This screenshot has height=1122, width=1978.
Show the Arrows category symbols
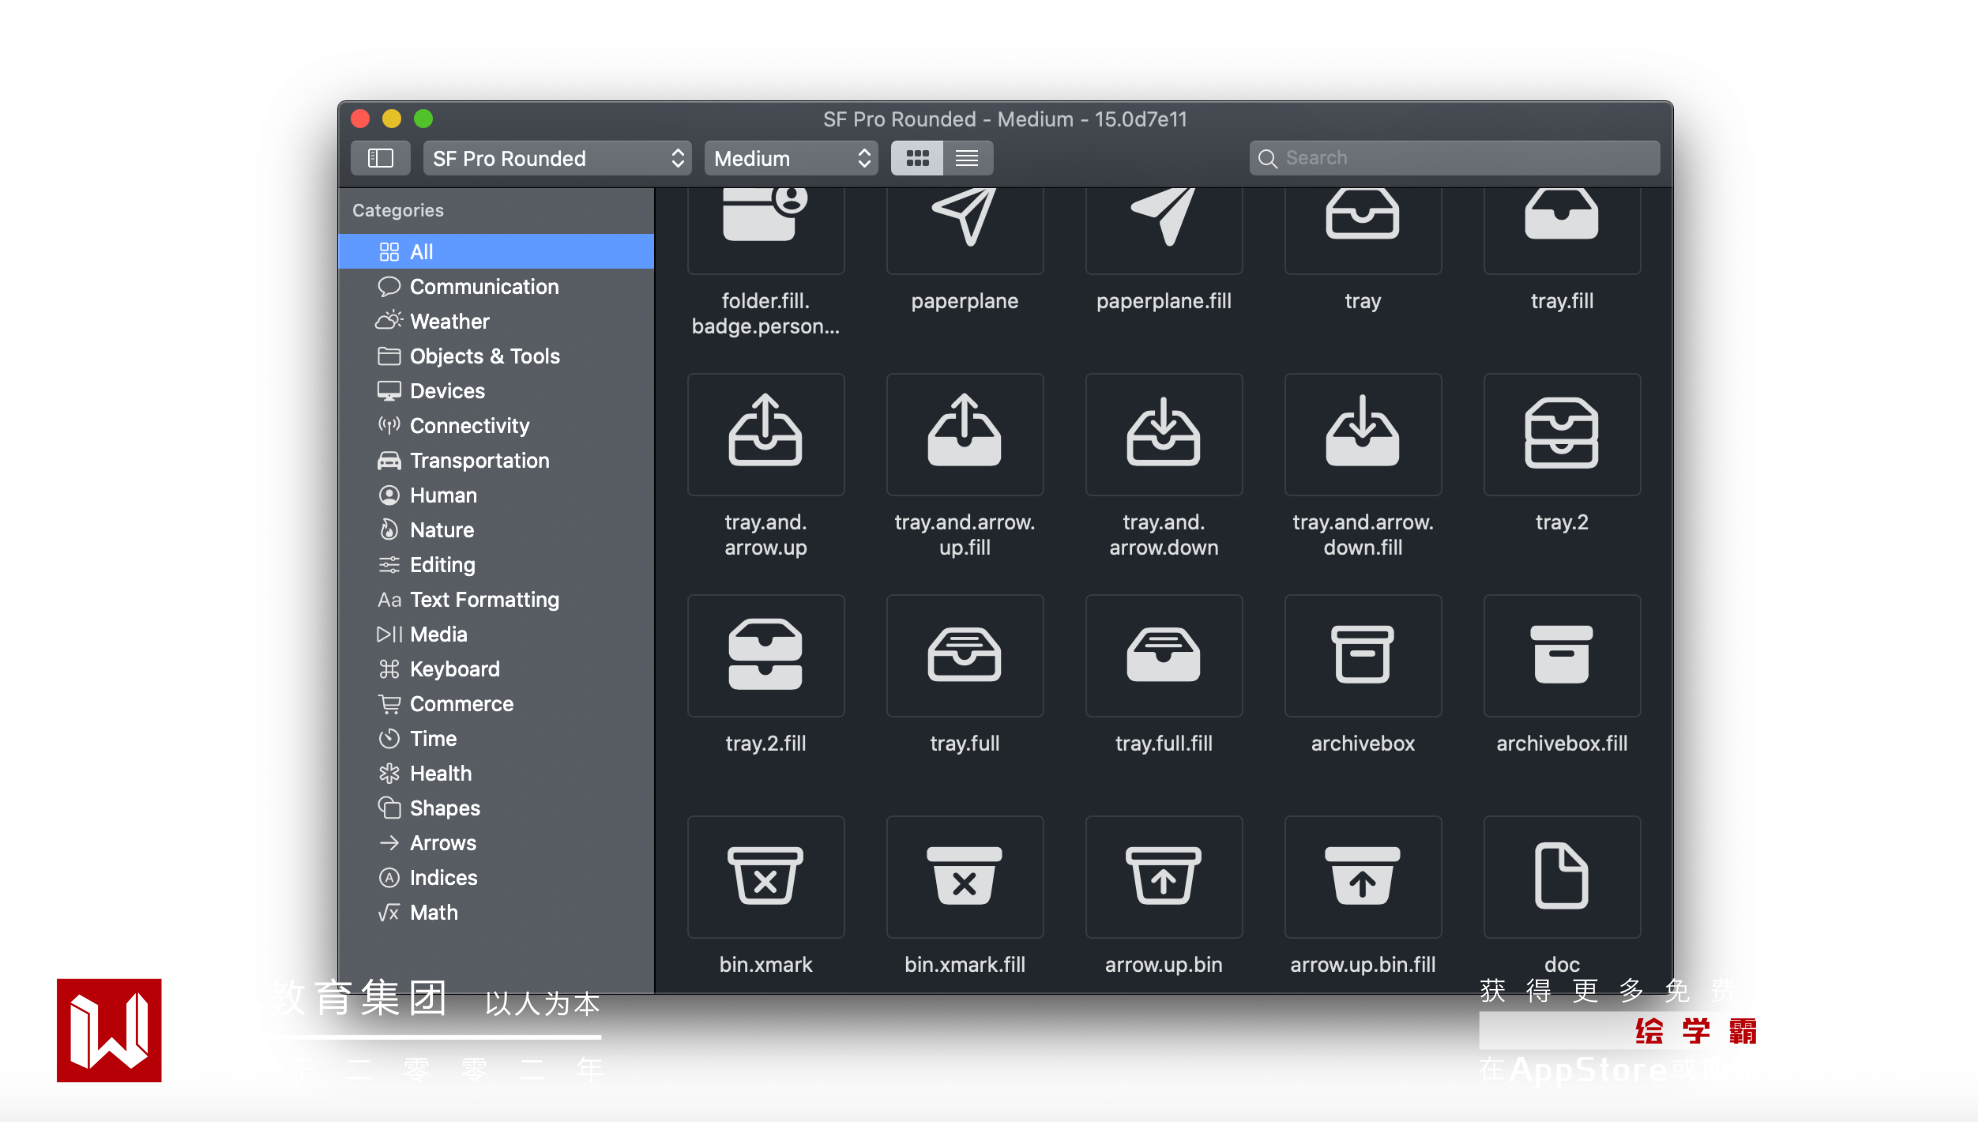(x=442, y=843)
